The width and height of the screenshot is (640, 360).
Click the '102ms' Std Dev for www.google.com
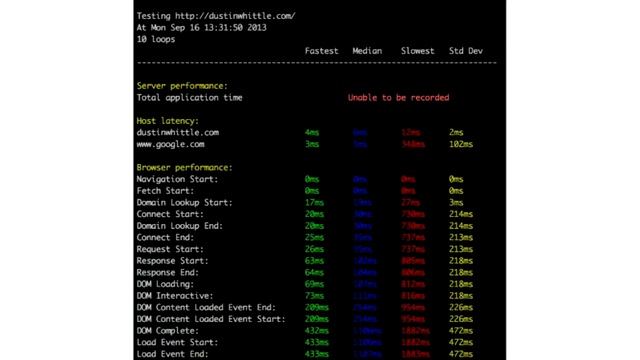(461, 144)
